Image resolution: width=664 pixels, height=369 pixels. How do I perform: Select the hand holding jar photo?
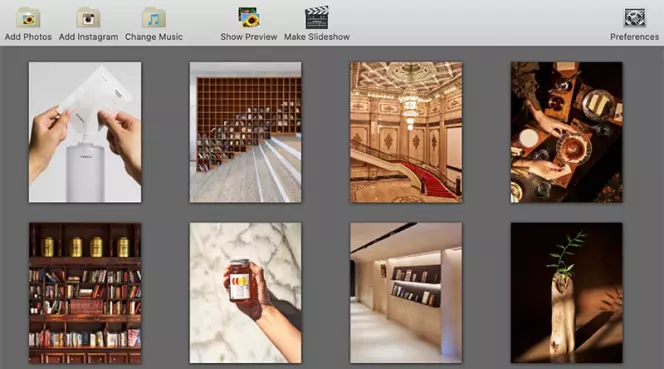click(x=246, y=293)
